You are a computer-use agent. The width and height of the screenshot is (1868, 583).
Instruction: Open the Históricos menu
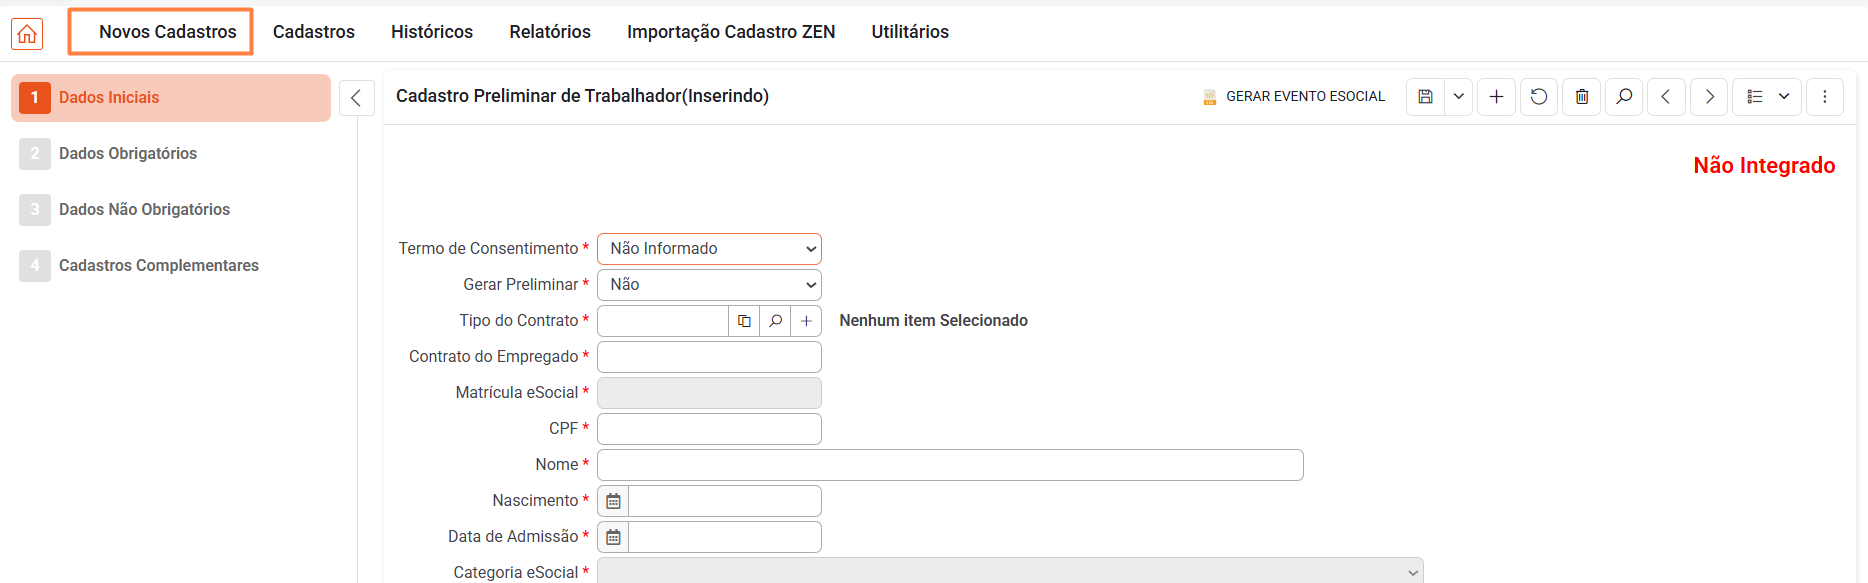click(x=432, y=32)
